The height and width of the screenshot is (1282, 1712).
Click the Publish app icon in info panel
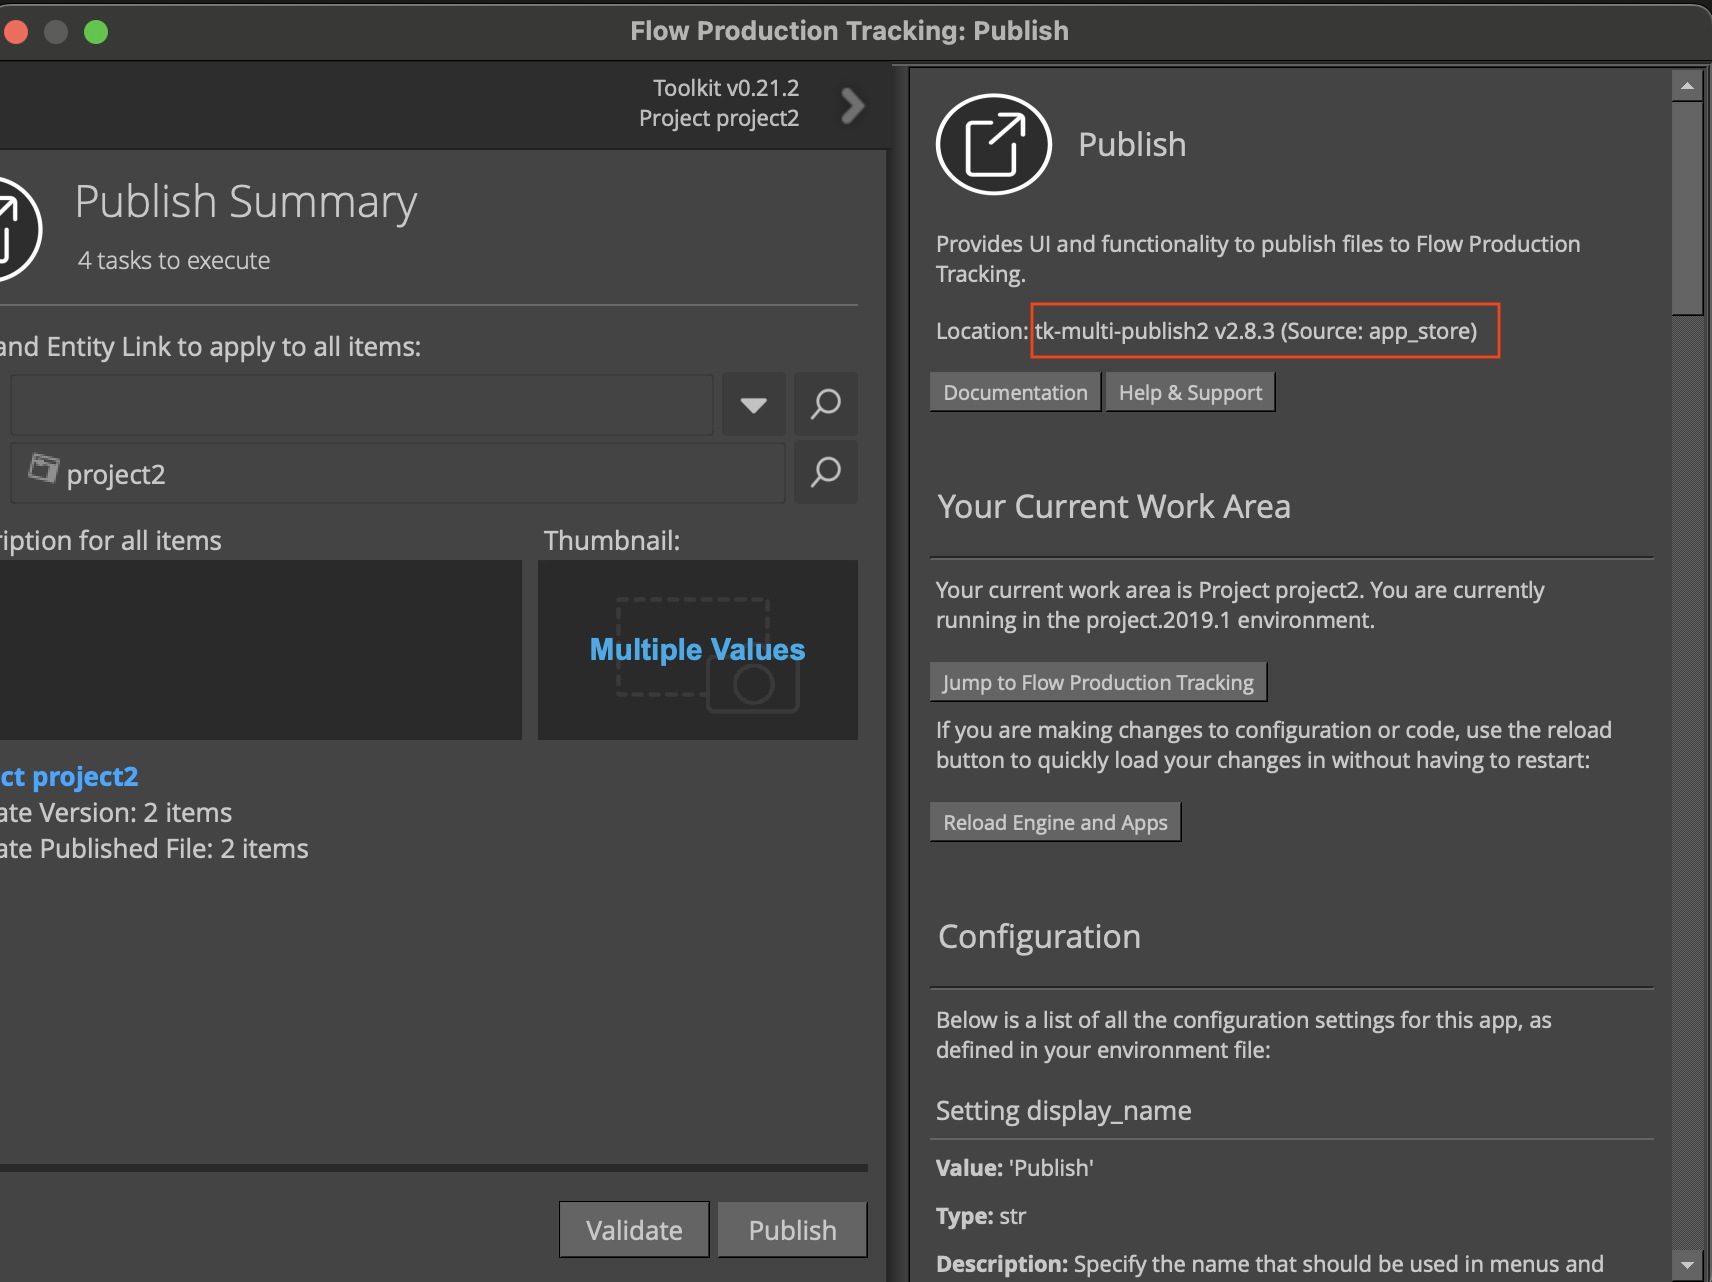tap(993, 144)
